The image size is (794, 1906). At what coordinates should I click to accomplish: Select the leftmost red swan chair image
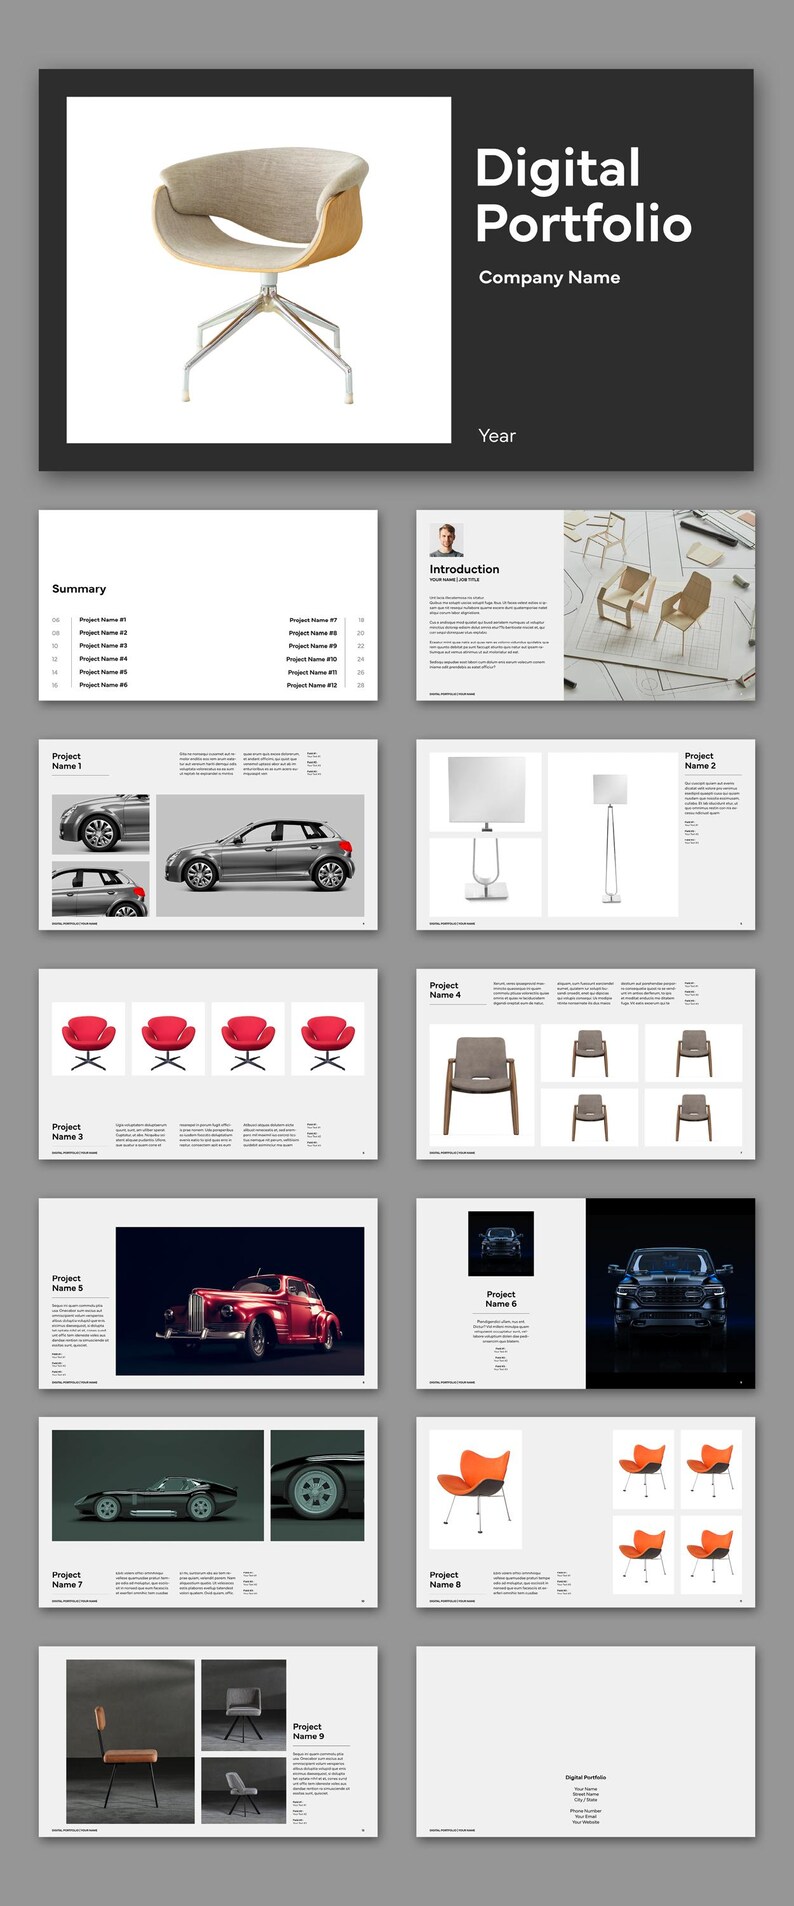click(88, 1039)
